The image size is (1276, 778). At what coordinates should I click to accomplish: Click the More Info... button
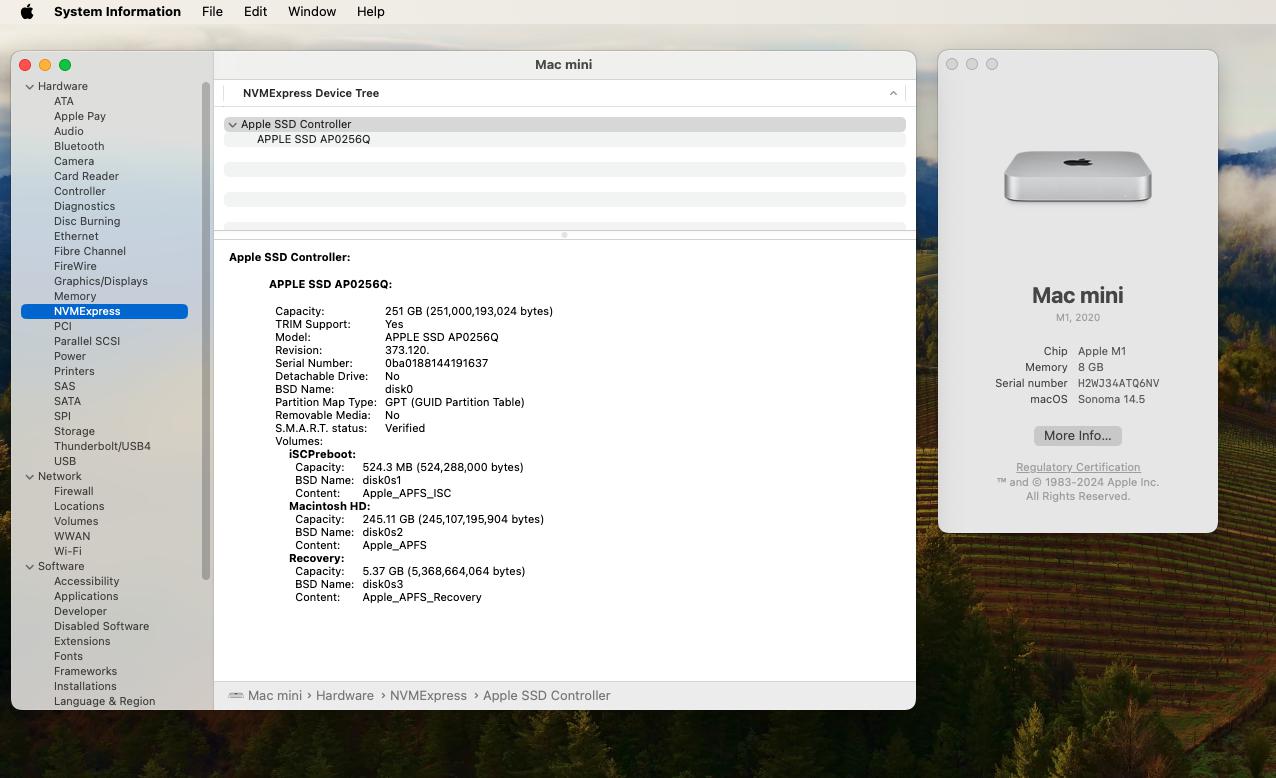click(x=1078, y=436)
